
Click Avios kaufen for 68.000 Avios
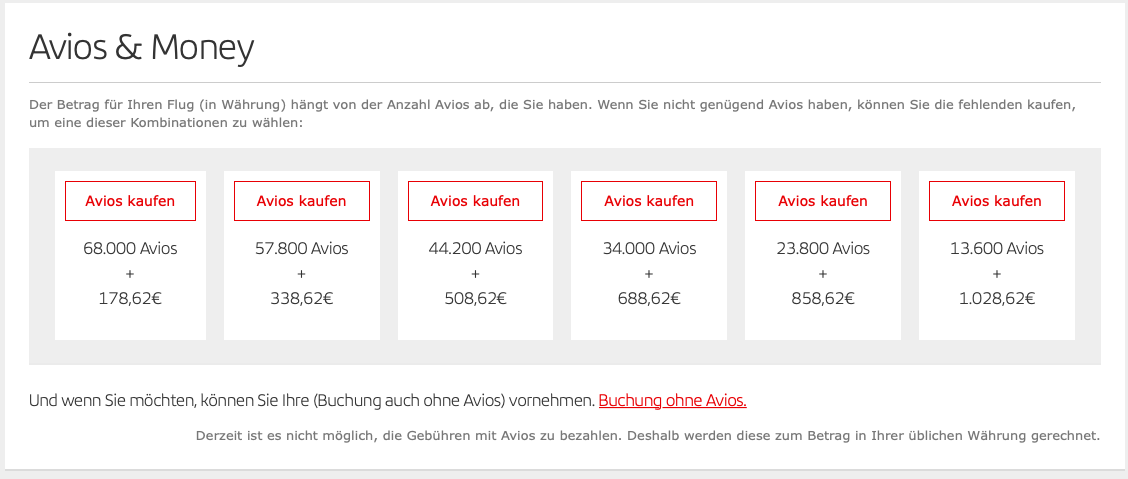[130, 201]
